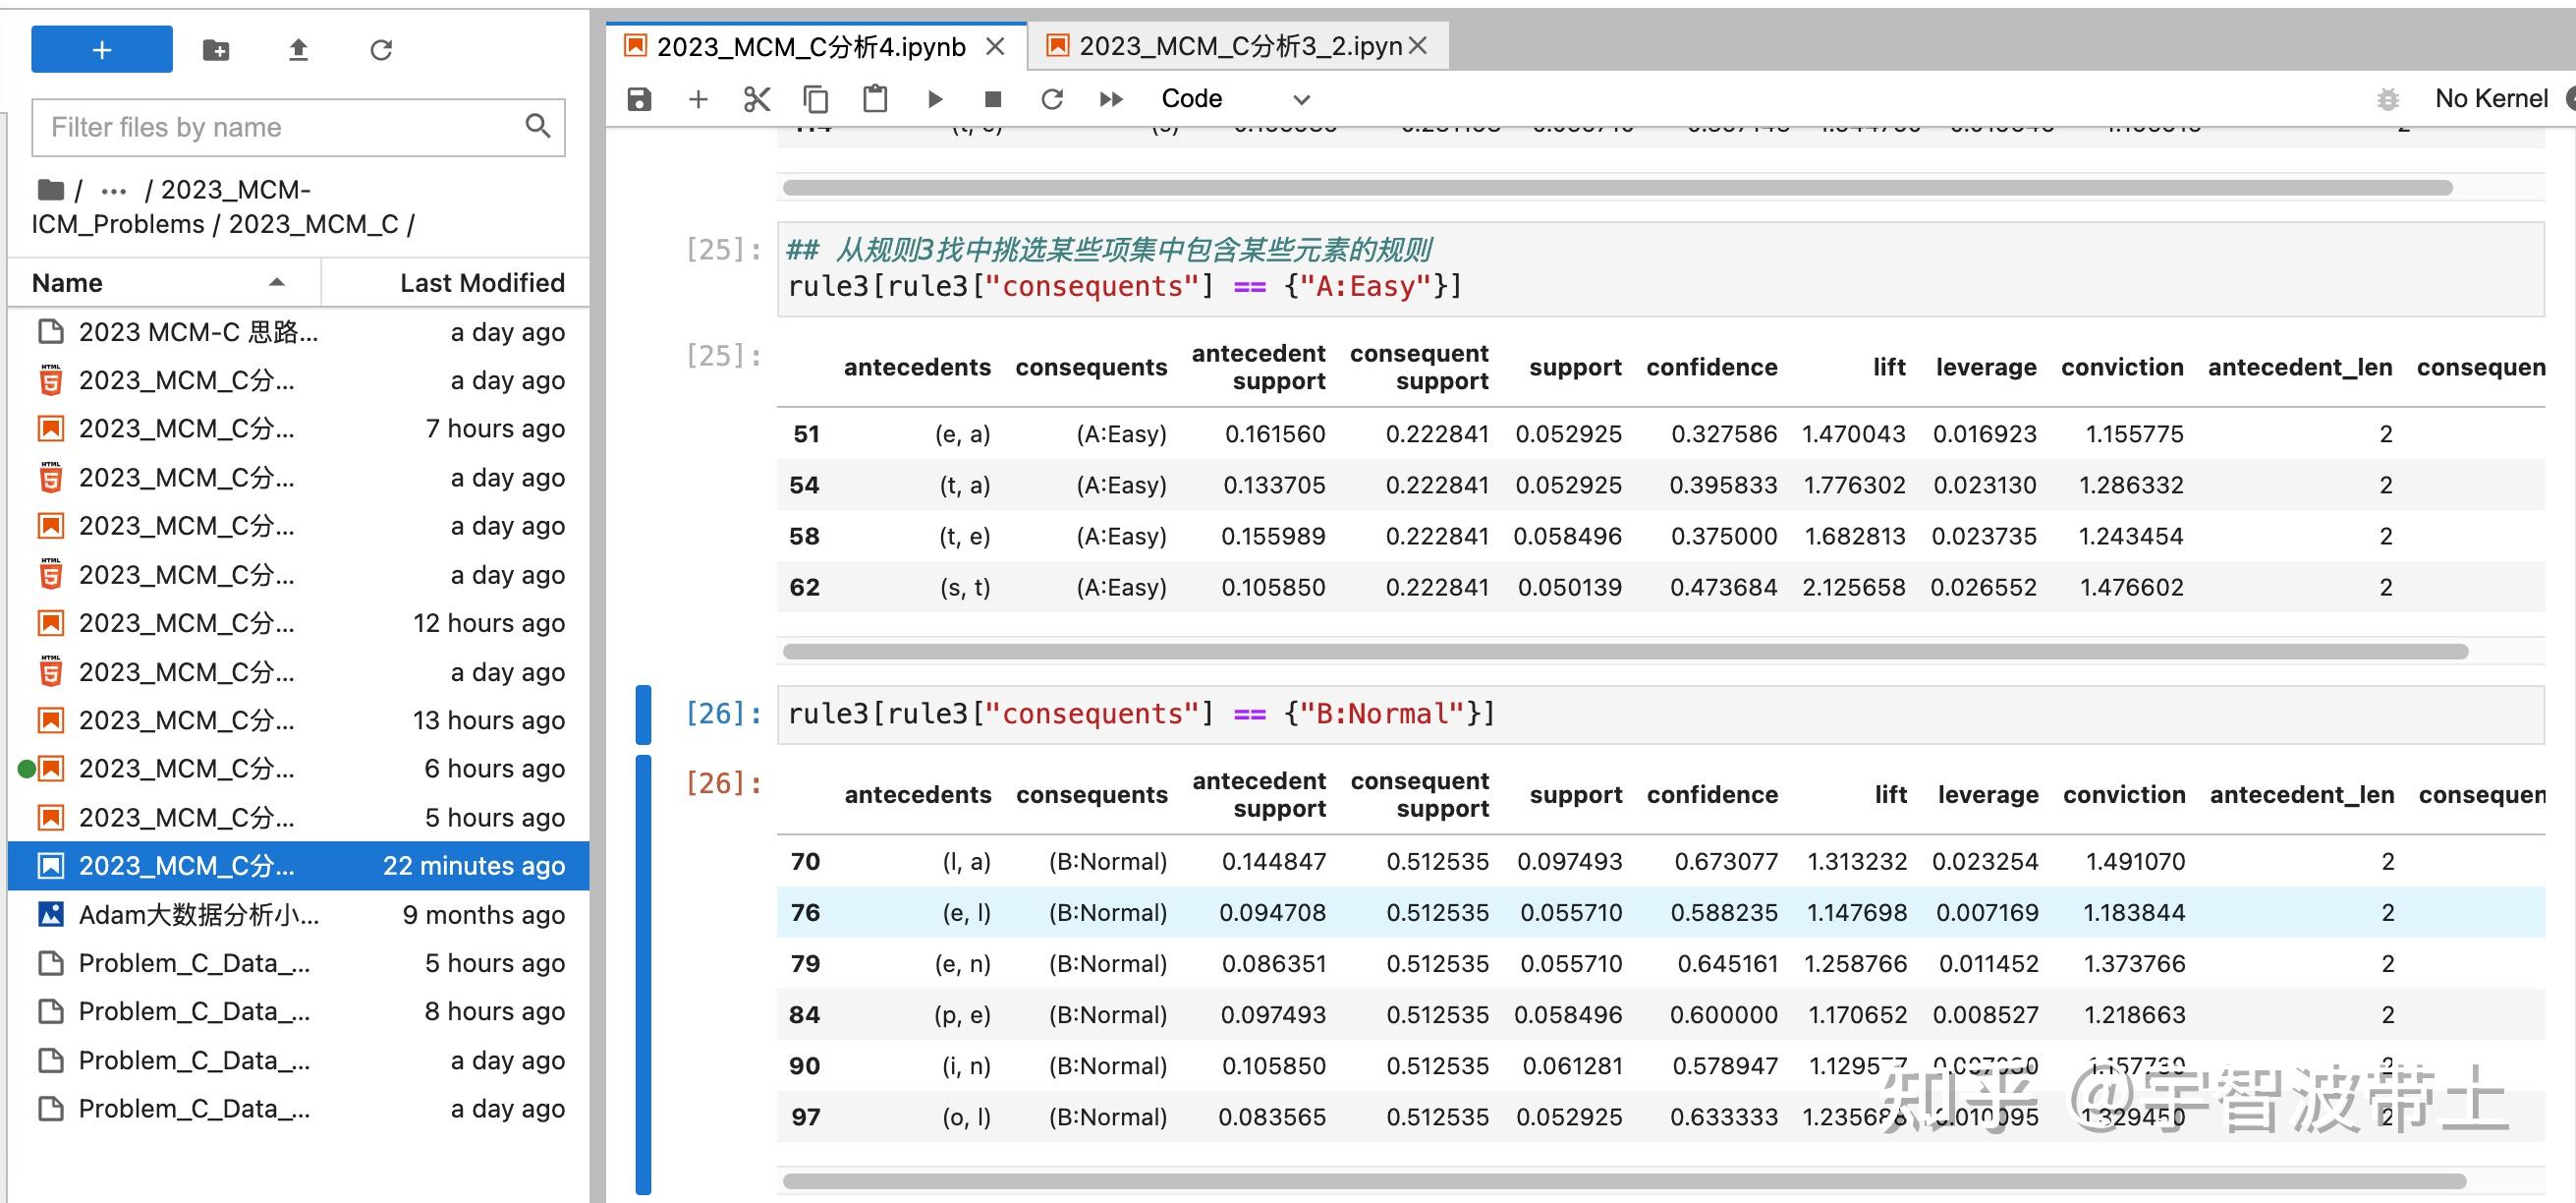Click the blue new launcher plus button
This screenshot has width=2576, height=1203.
coord(101,50)
